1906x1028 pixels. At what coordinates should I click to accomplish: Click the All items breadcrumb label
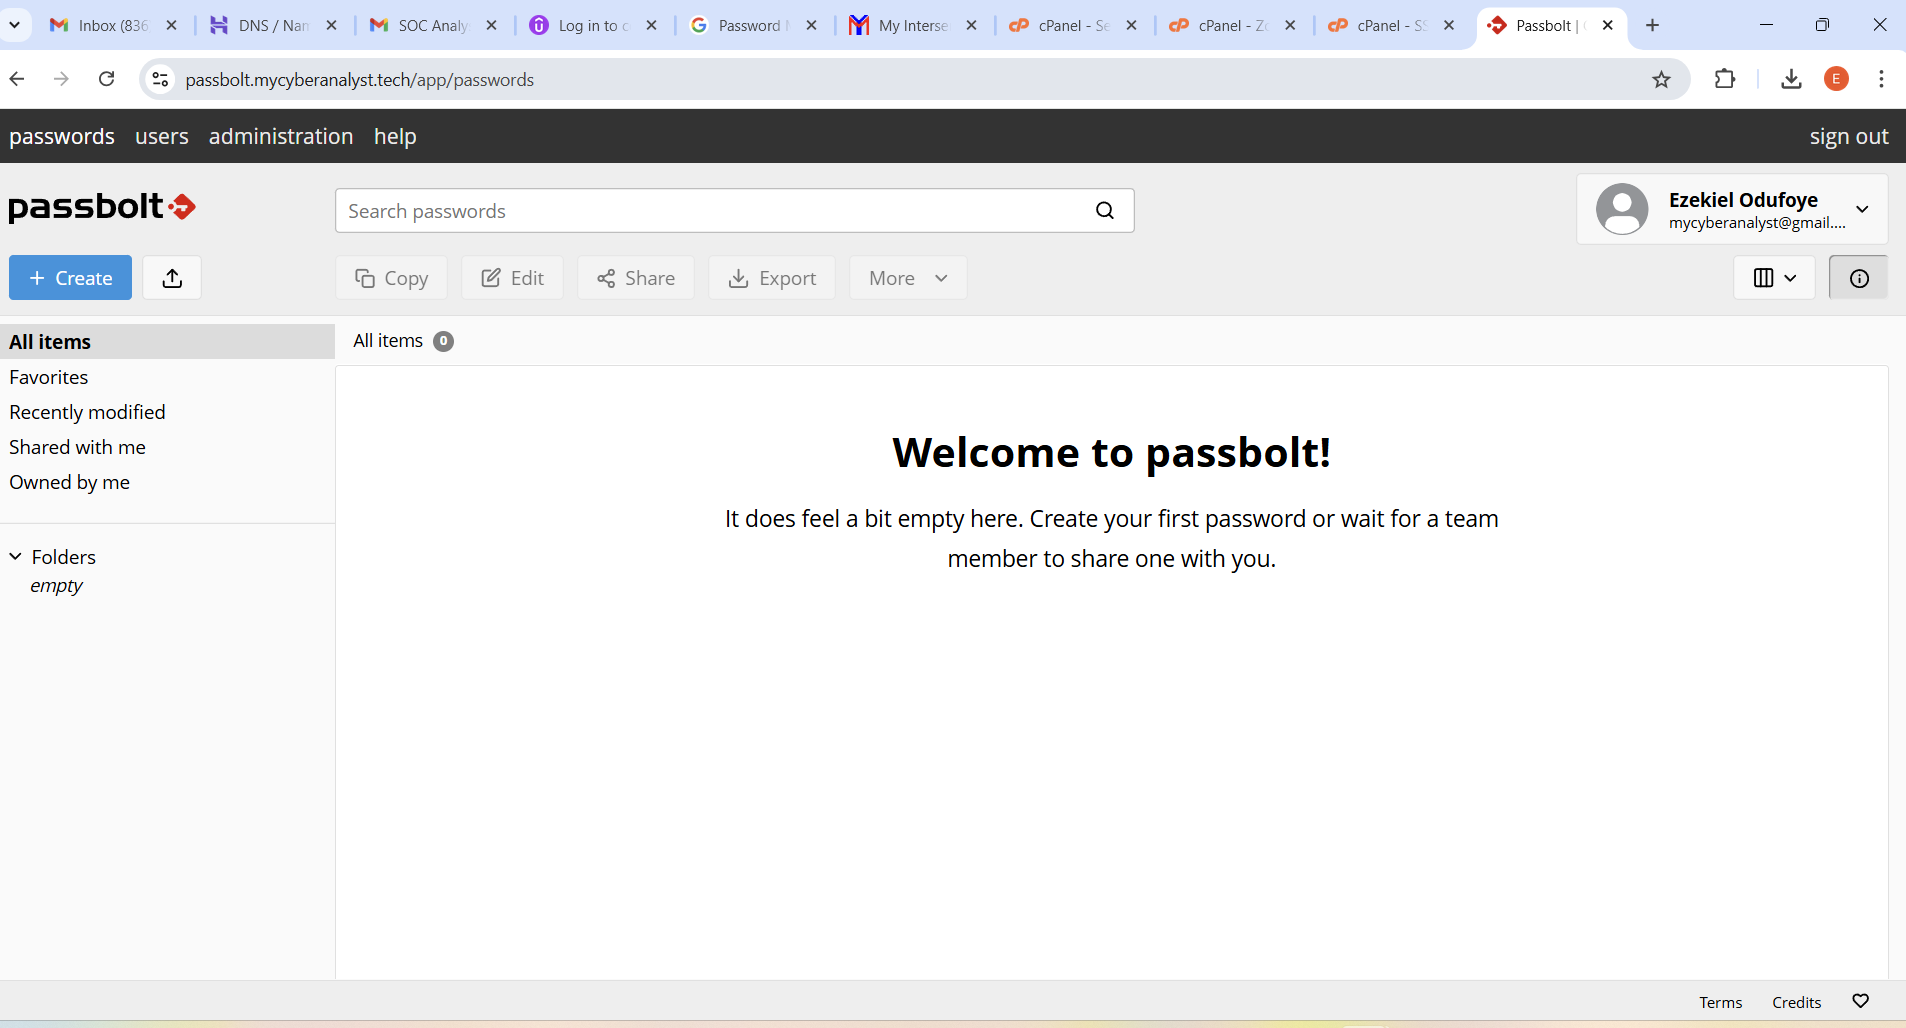click(388, 341)
